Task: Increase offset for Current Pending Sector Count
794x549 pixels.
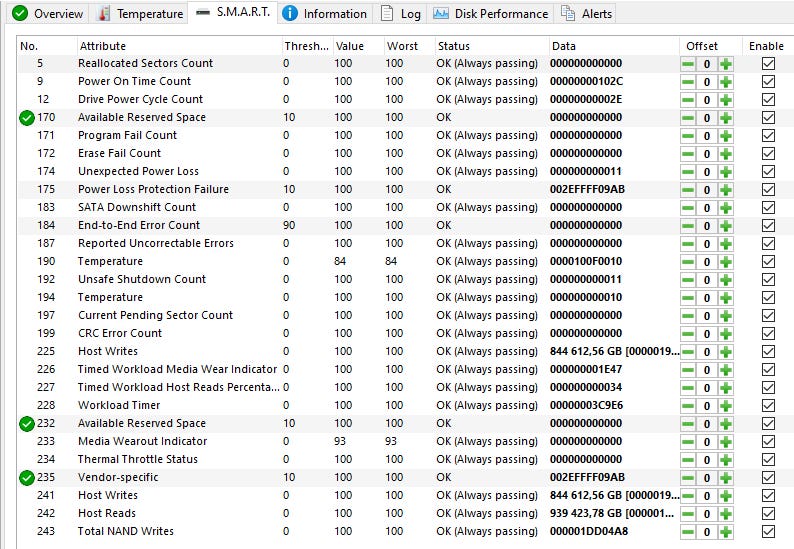Action: pyautogui.click(x=726, y=316)
